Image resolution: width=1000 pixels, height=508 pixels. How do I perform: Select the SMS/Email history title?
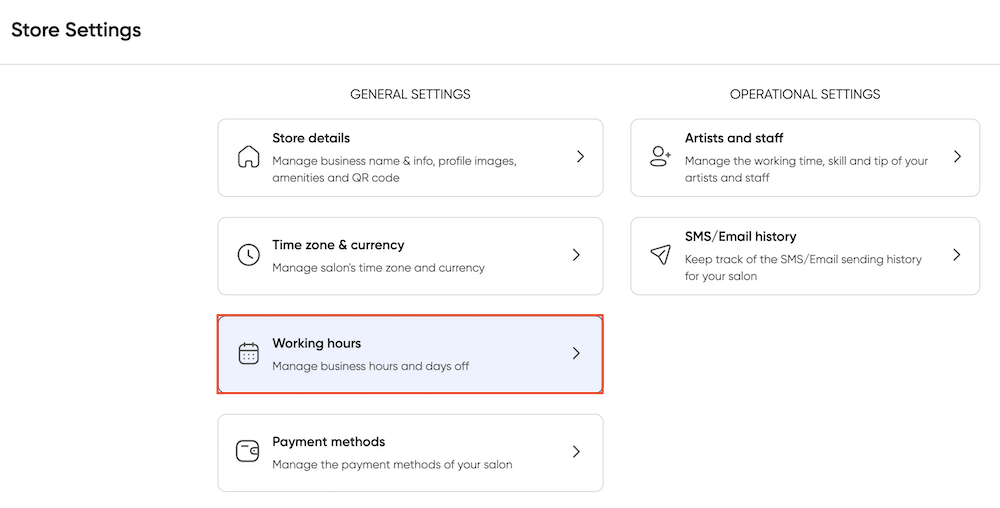point(740,236)
